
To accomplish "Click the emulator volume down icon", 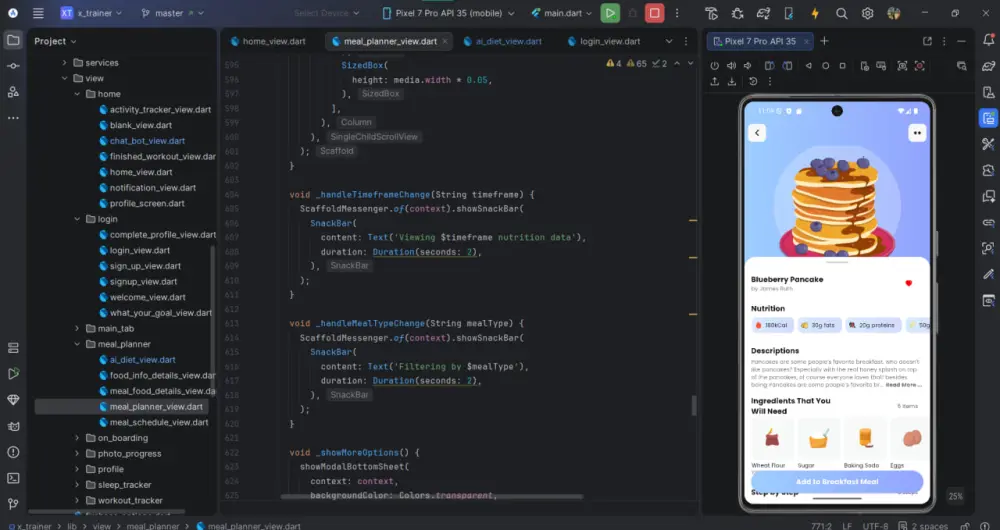I will (747, 66).
